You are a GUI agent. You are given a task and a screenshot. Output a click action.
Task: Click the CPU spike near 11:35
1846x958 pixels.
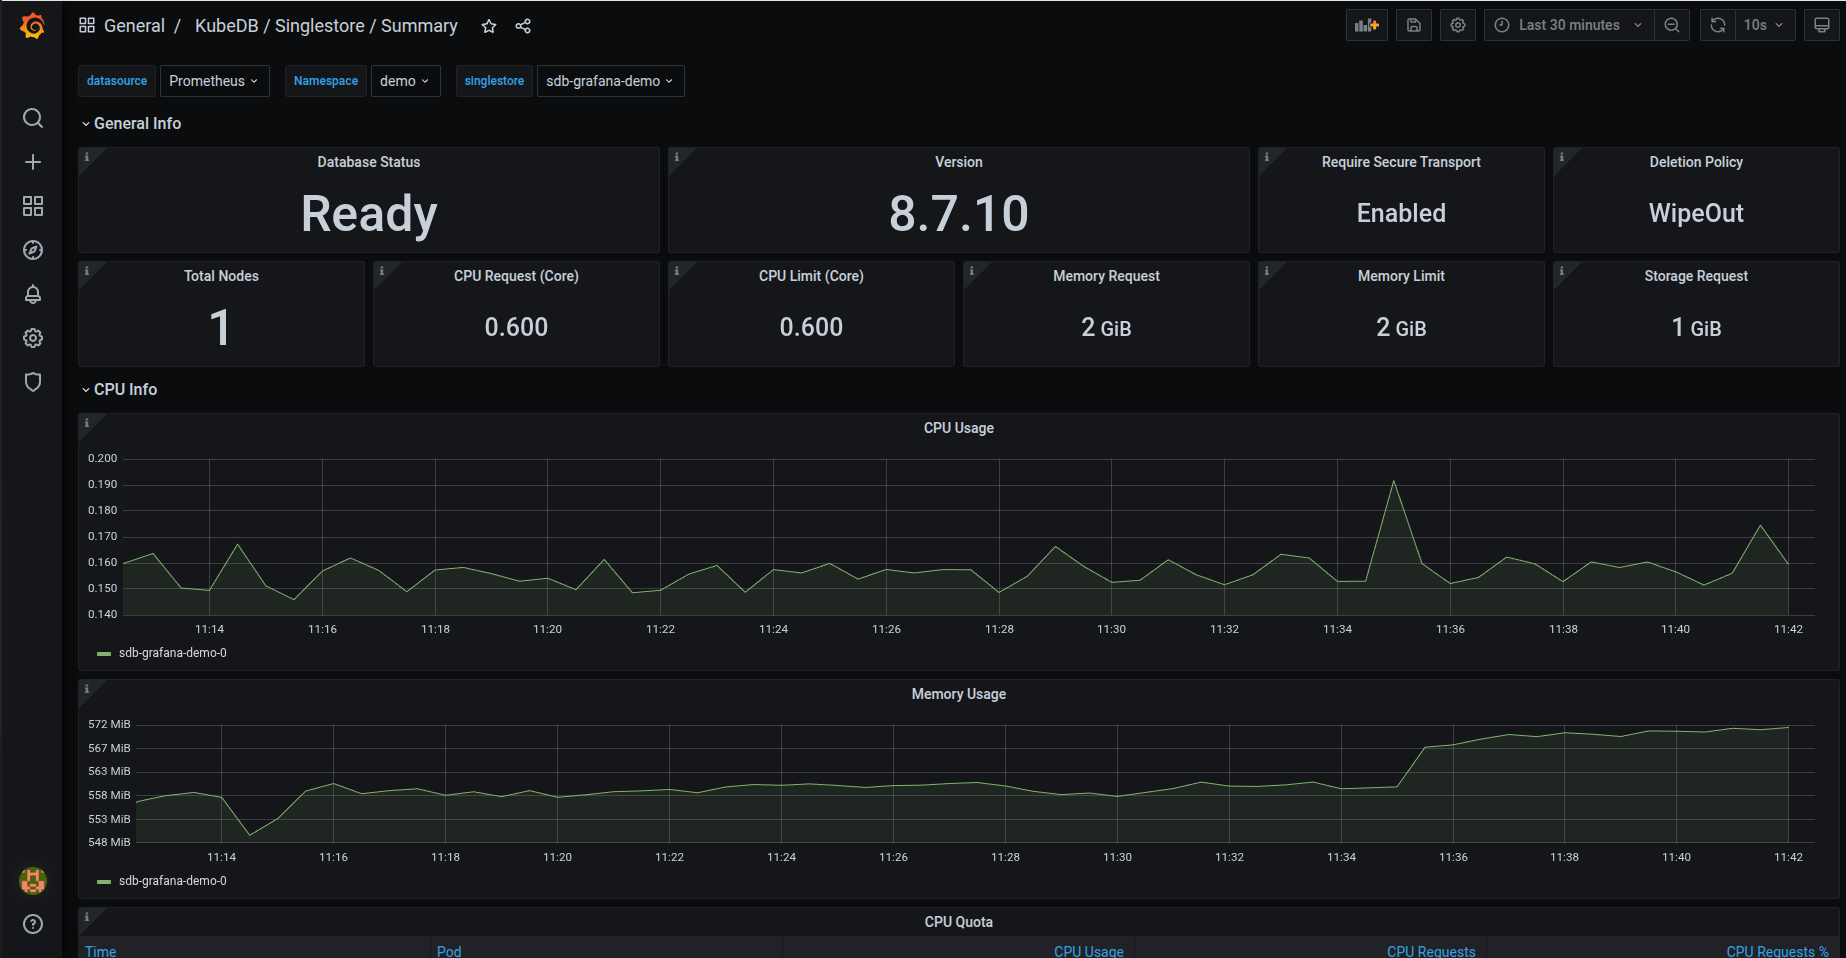click(1394, 482)
